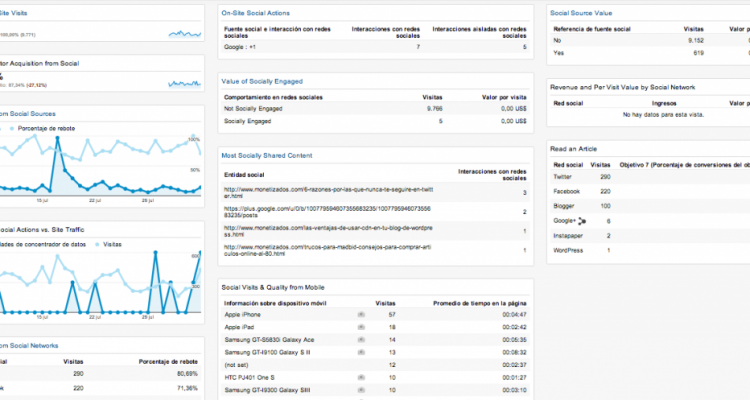
Task: Select the Socially Engaged row with 5 visits
Action: pos(375,121)
